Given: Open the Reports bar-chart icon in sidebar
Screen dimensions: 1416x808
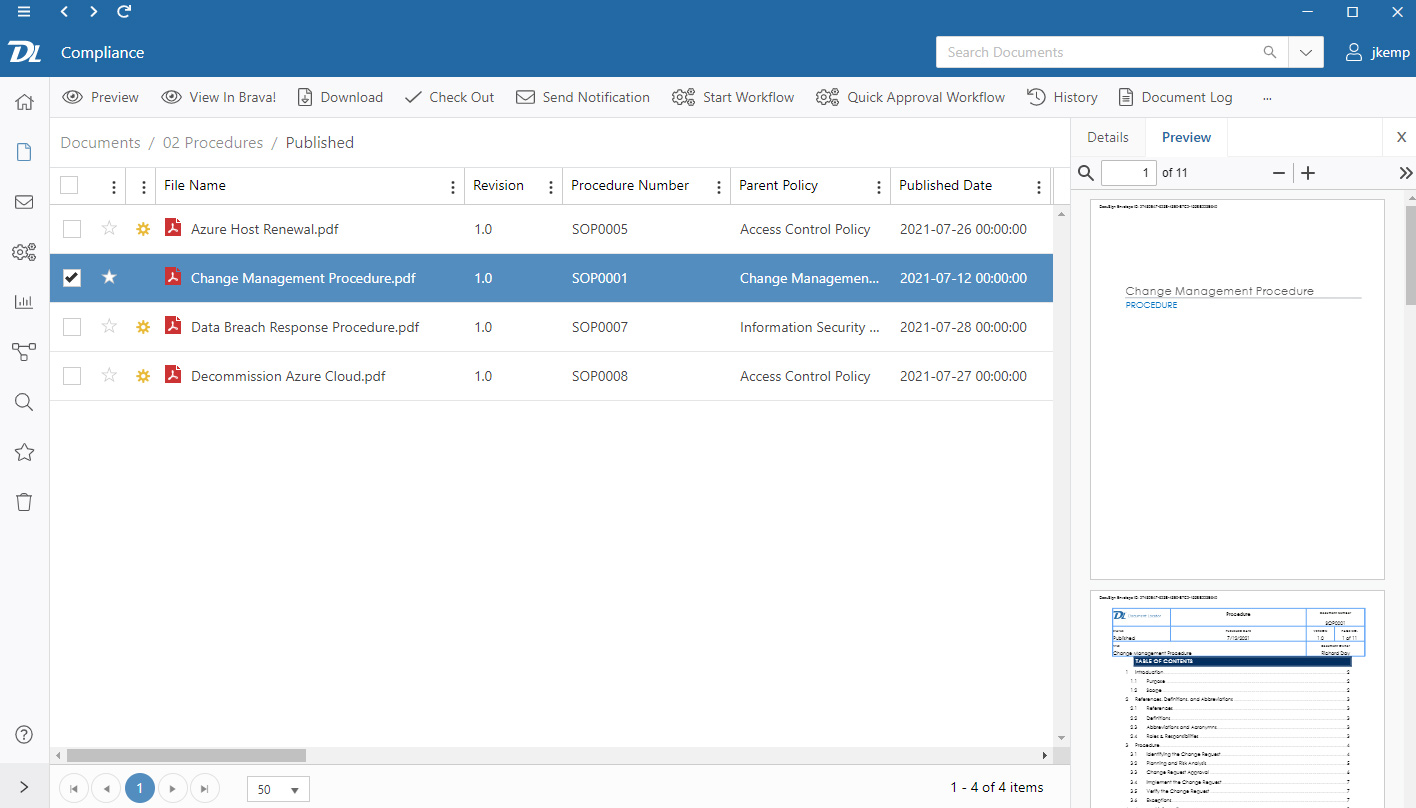Looking at the screenshot, I should coord(23,301).
